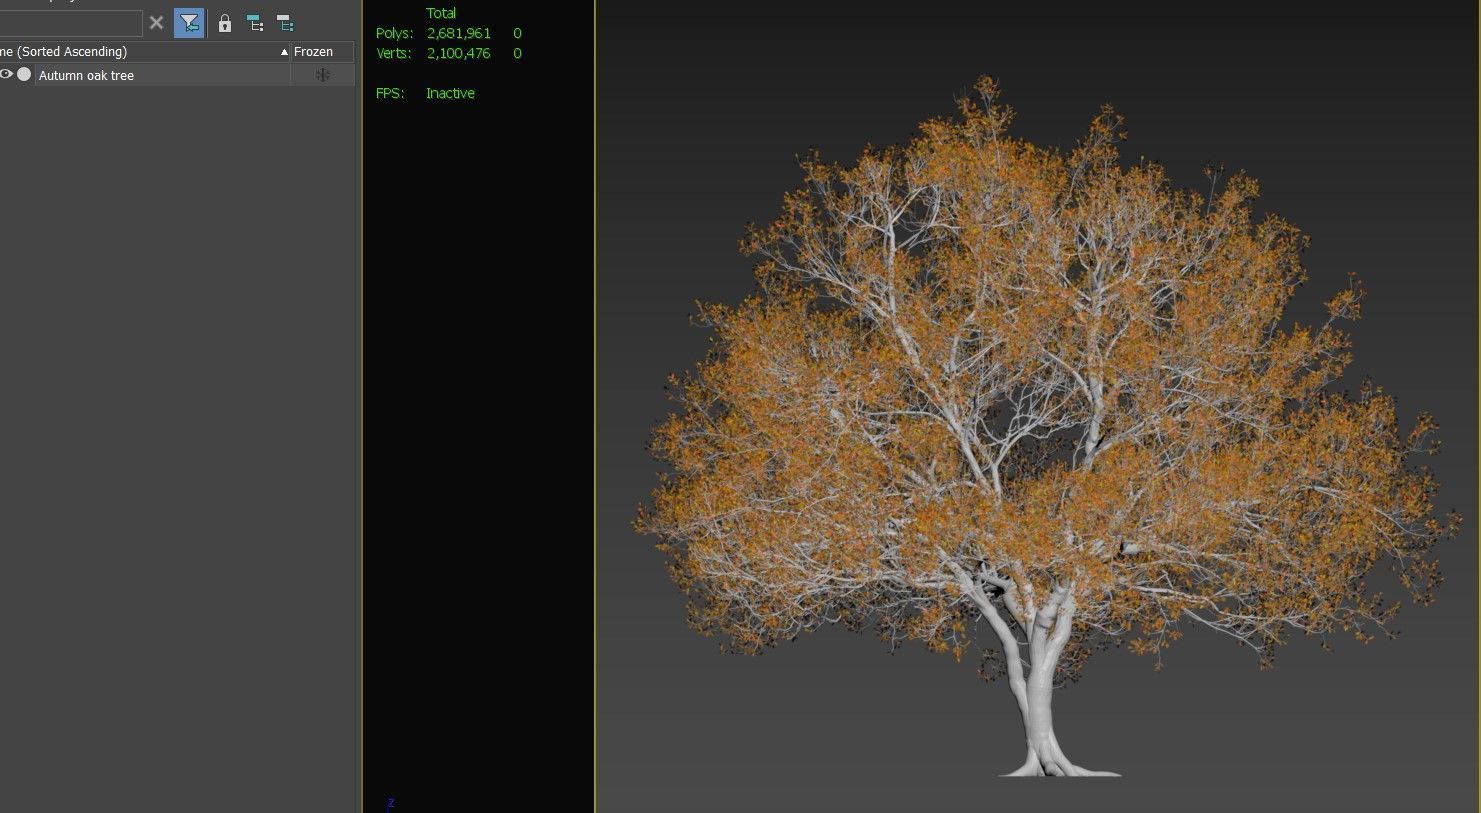Select the Autumn oak tree row

pos(177,75)
